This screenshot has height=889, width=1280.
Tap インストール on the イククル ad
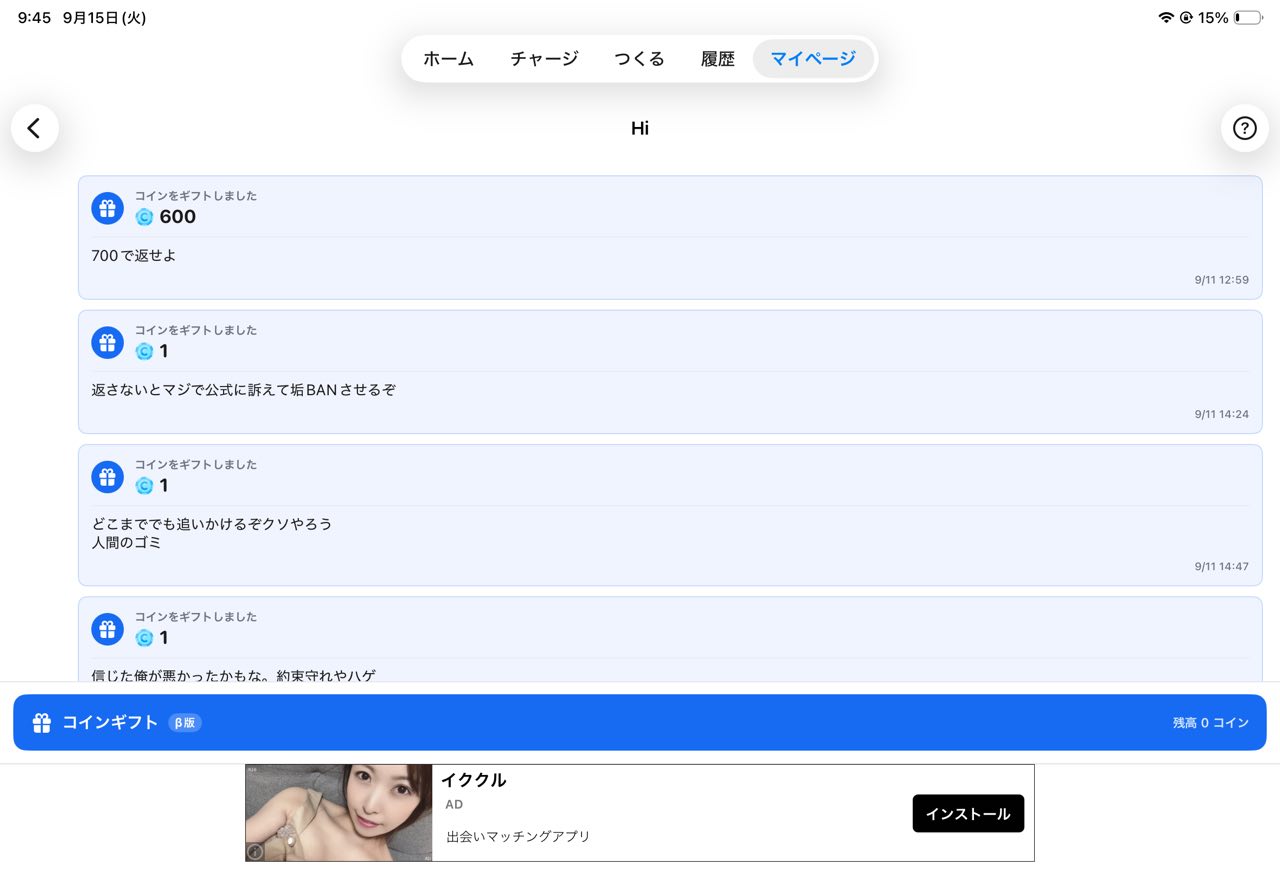click(x=968, y=813)
